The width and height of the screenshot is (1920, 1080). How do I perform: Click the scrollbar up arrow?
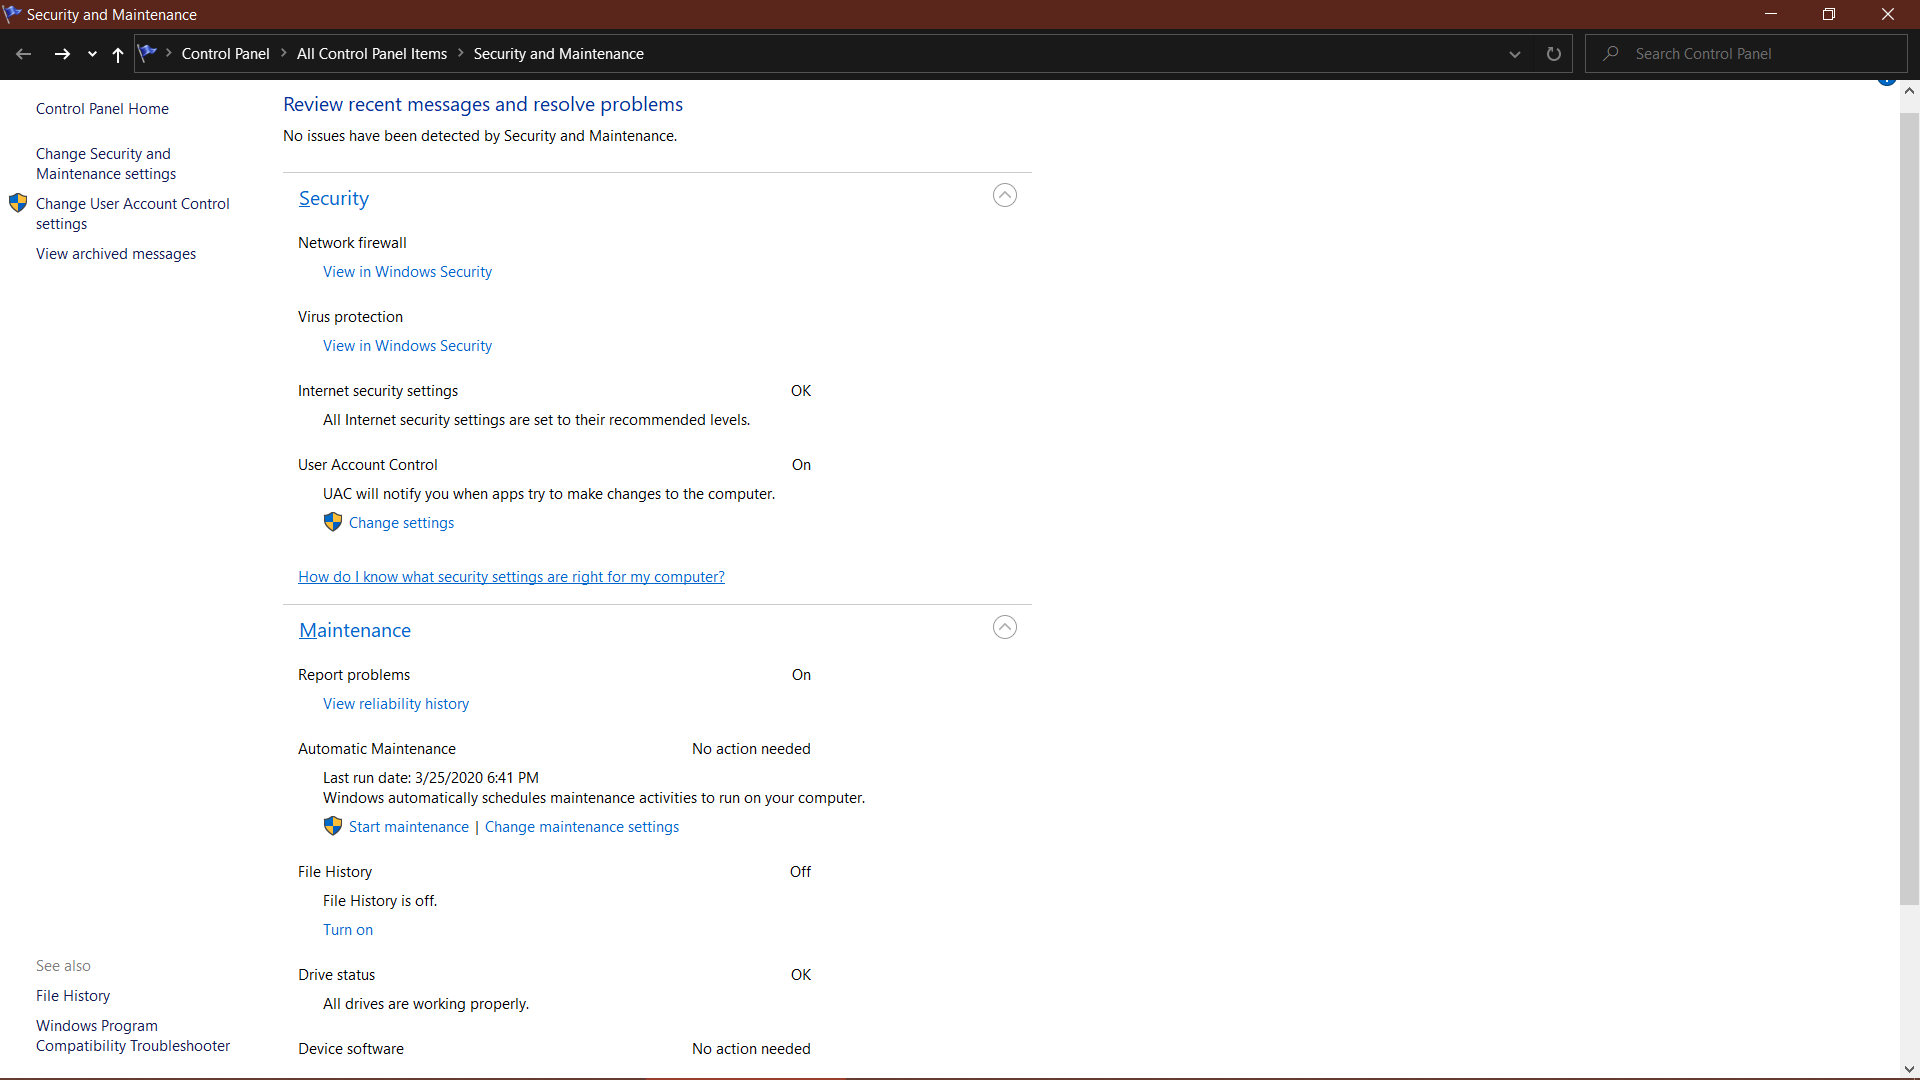pyautogui.click(x=1909, y=90)
